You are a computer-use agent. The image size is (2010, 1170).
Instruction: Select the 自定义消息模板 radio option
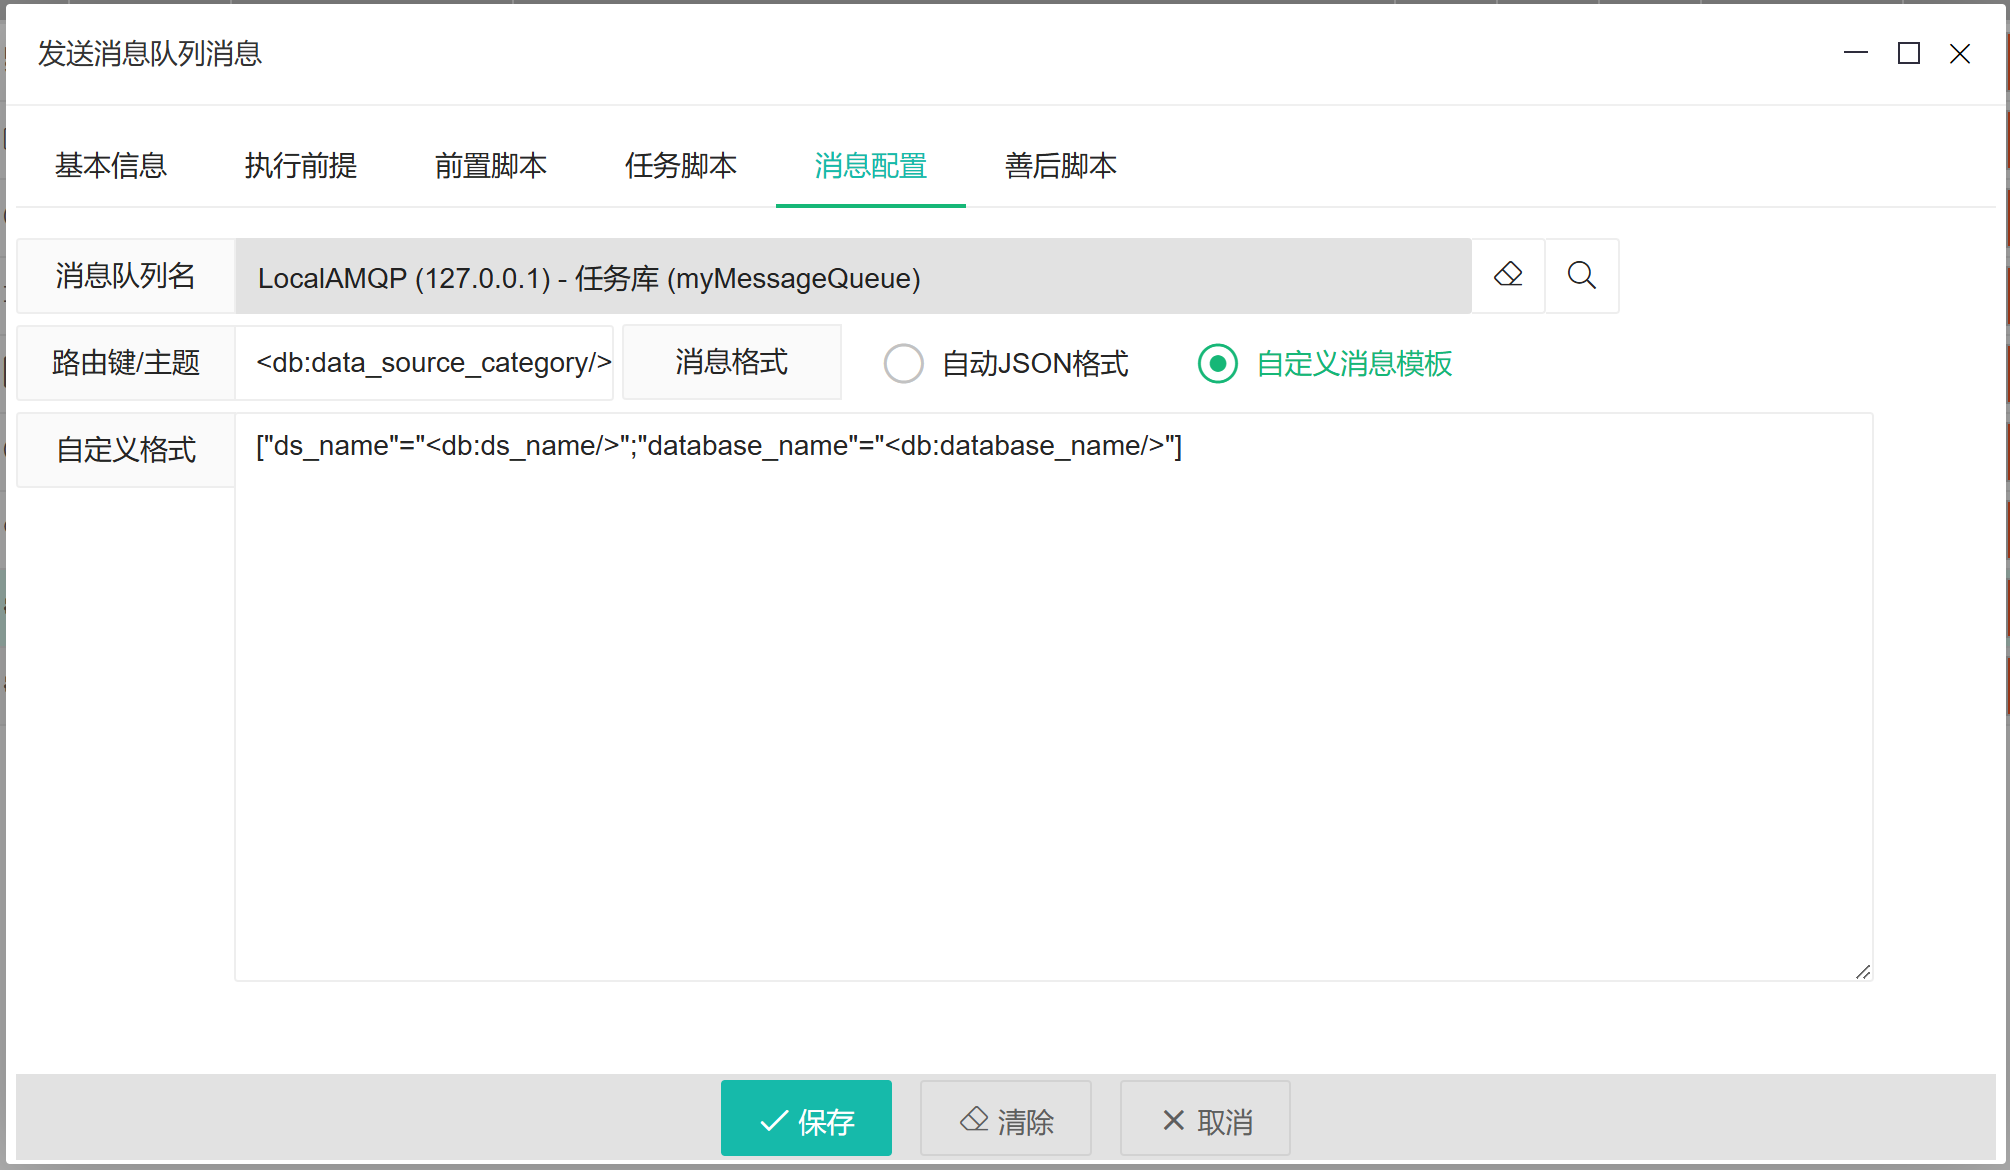1325,363
